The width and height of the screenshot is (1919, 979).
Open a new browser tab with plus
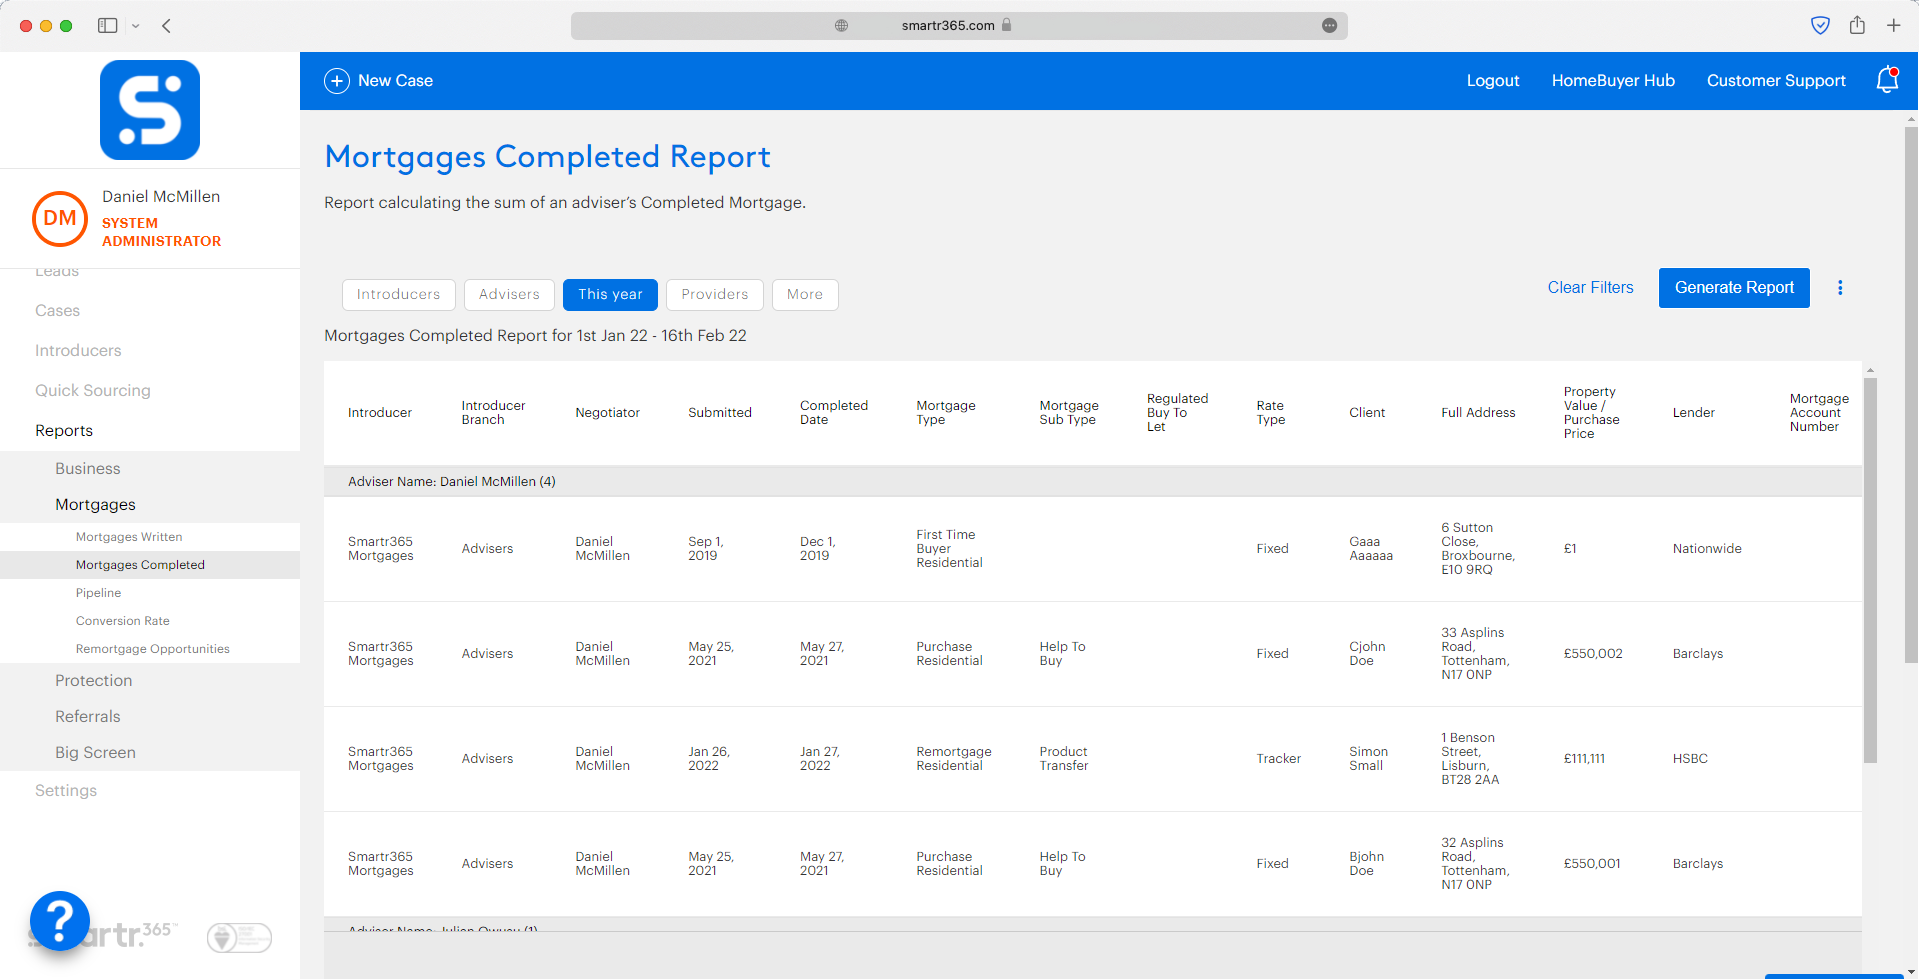click(x=1894, y=25)
